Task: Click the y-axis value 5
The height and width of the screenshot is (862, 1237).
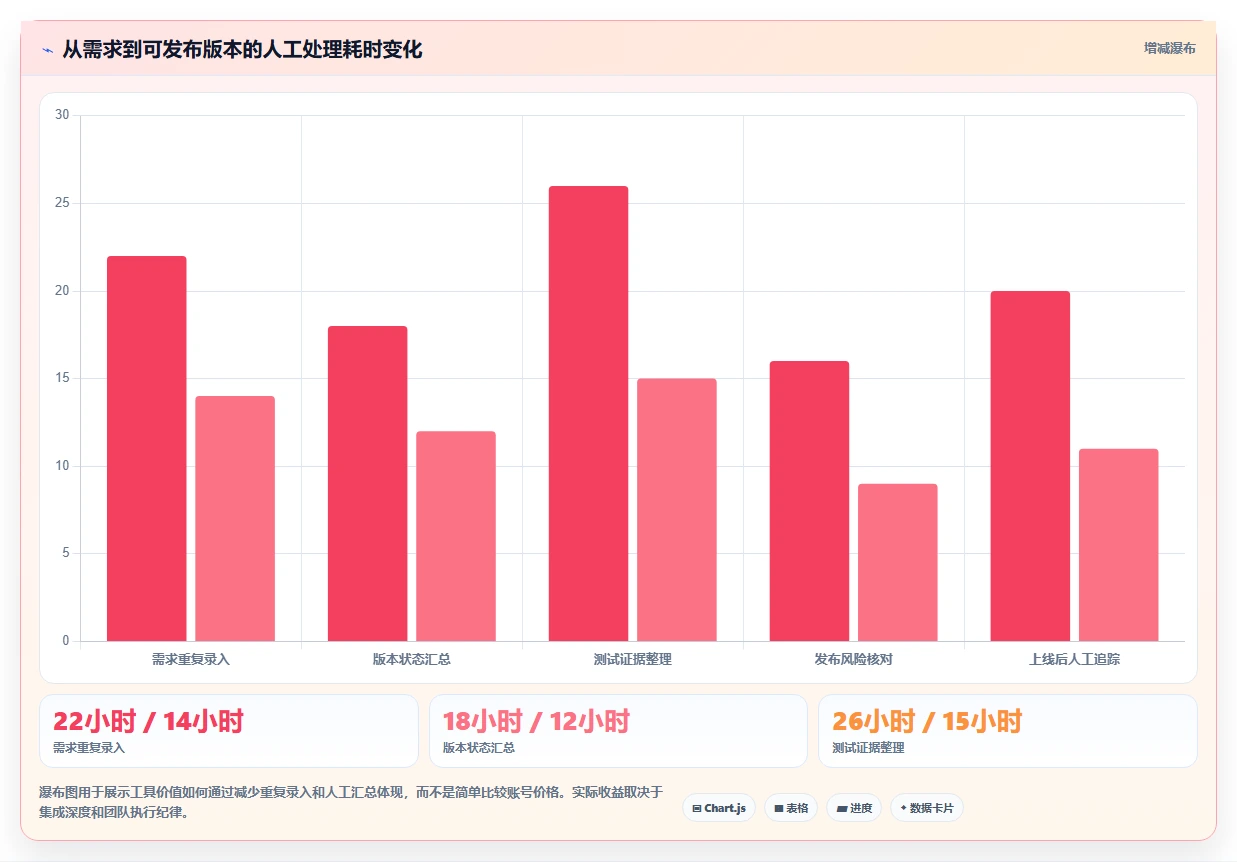Action: (x=65, y=553)
